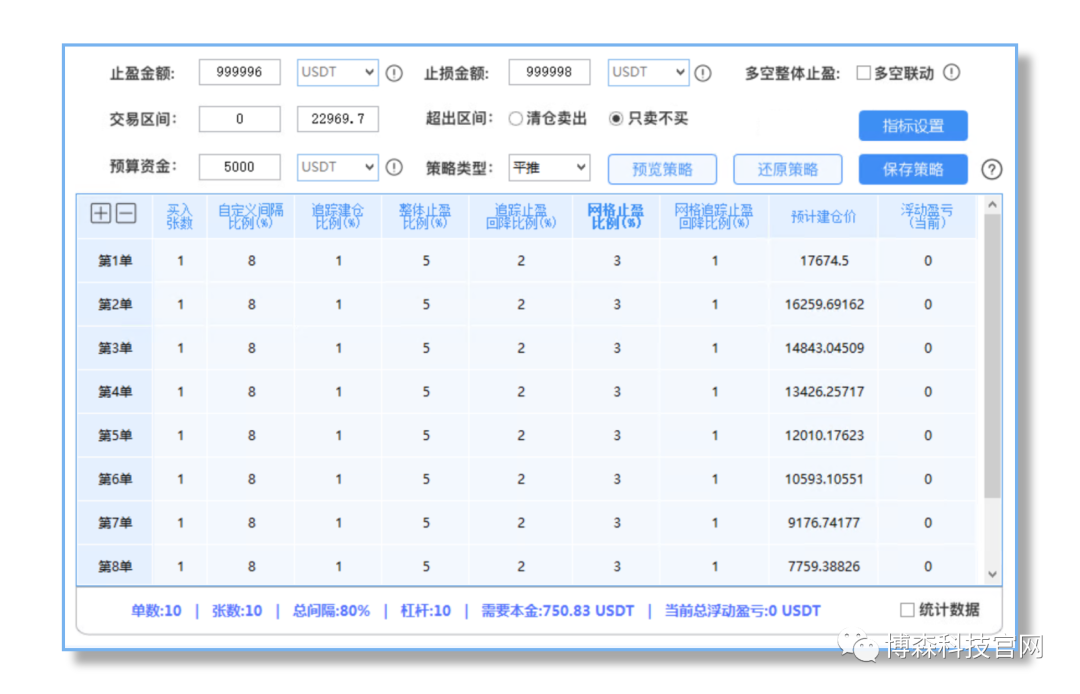Viewport: 1080px width, 694px height.
Task: Open the help question mark icon
Action: 991,170
